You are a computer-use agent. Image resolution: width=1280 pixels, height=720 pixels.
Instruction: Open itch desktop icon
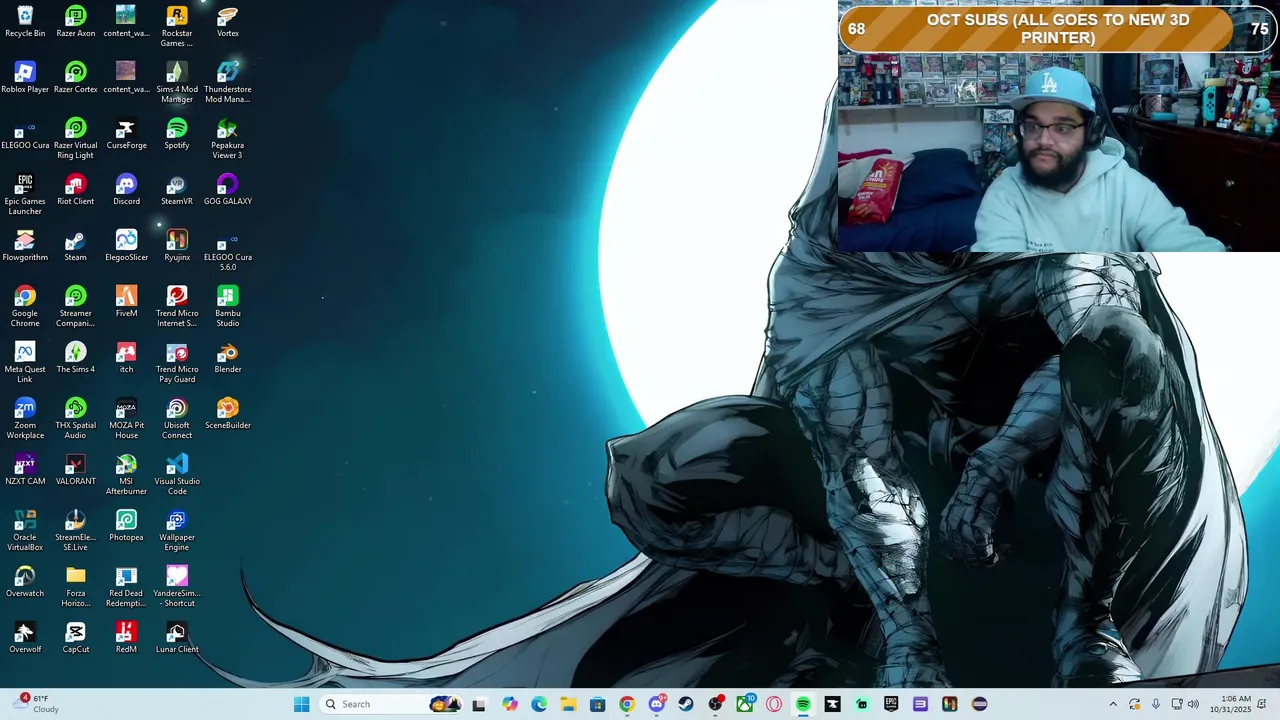(x=126, y=358)
